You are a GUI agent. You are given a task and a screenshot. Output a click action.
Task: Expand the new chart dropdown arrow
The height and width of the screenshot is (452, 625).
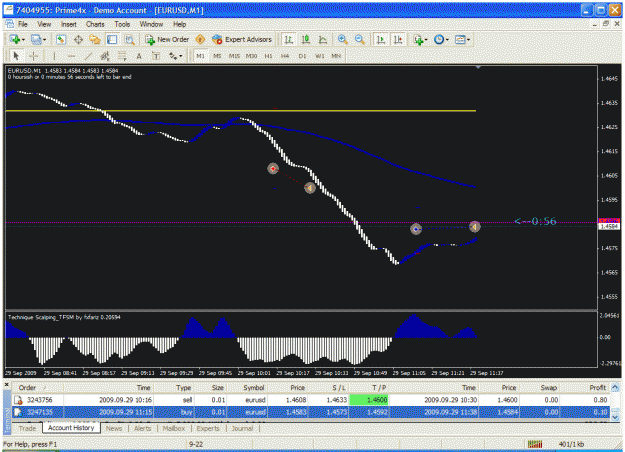click(24, 40)
